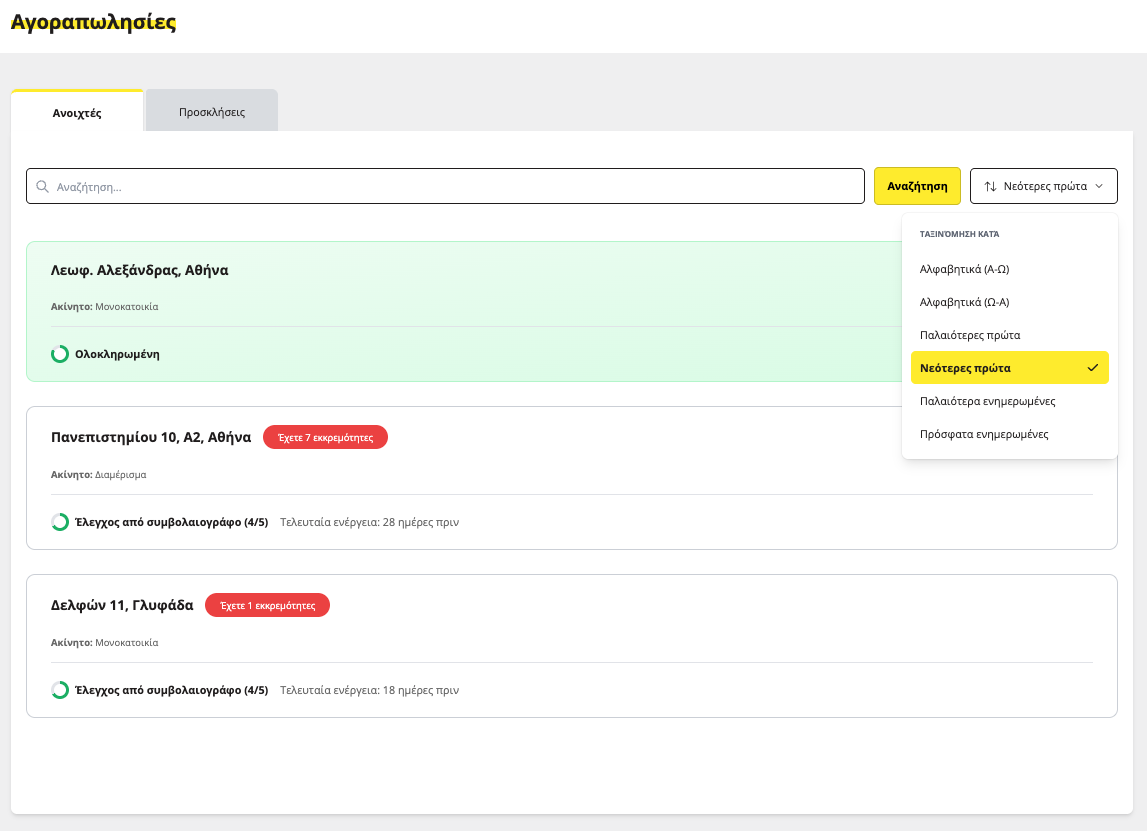Click the sort arrows icon
The image size is (1147, 831).
pyautogui.click(x=990, y=187)
